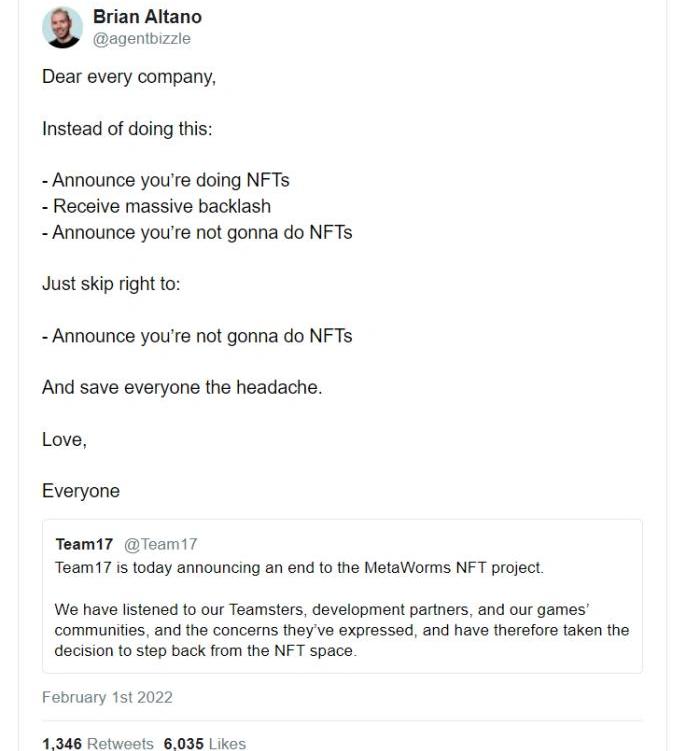686x751 pixels.
Task: Click the @agentbizzle handle
Action: (141, 39)
